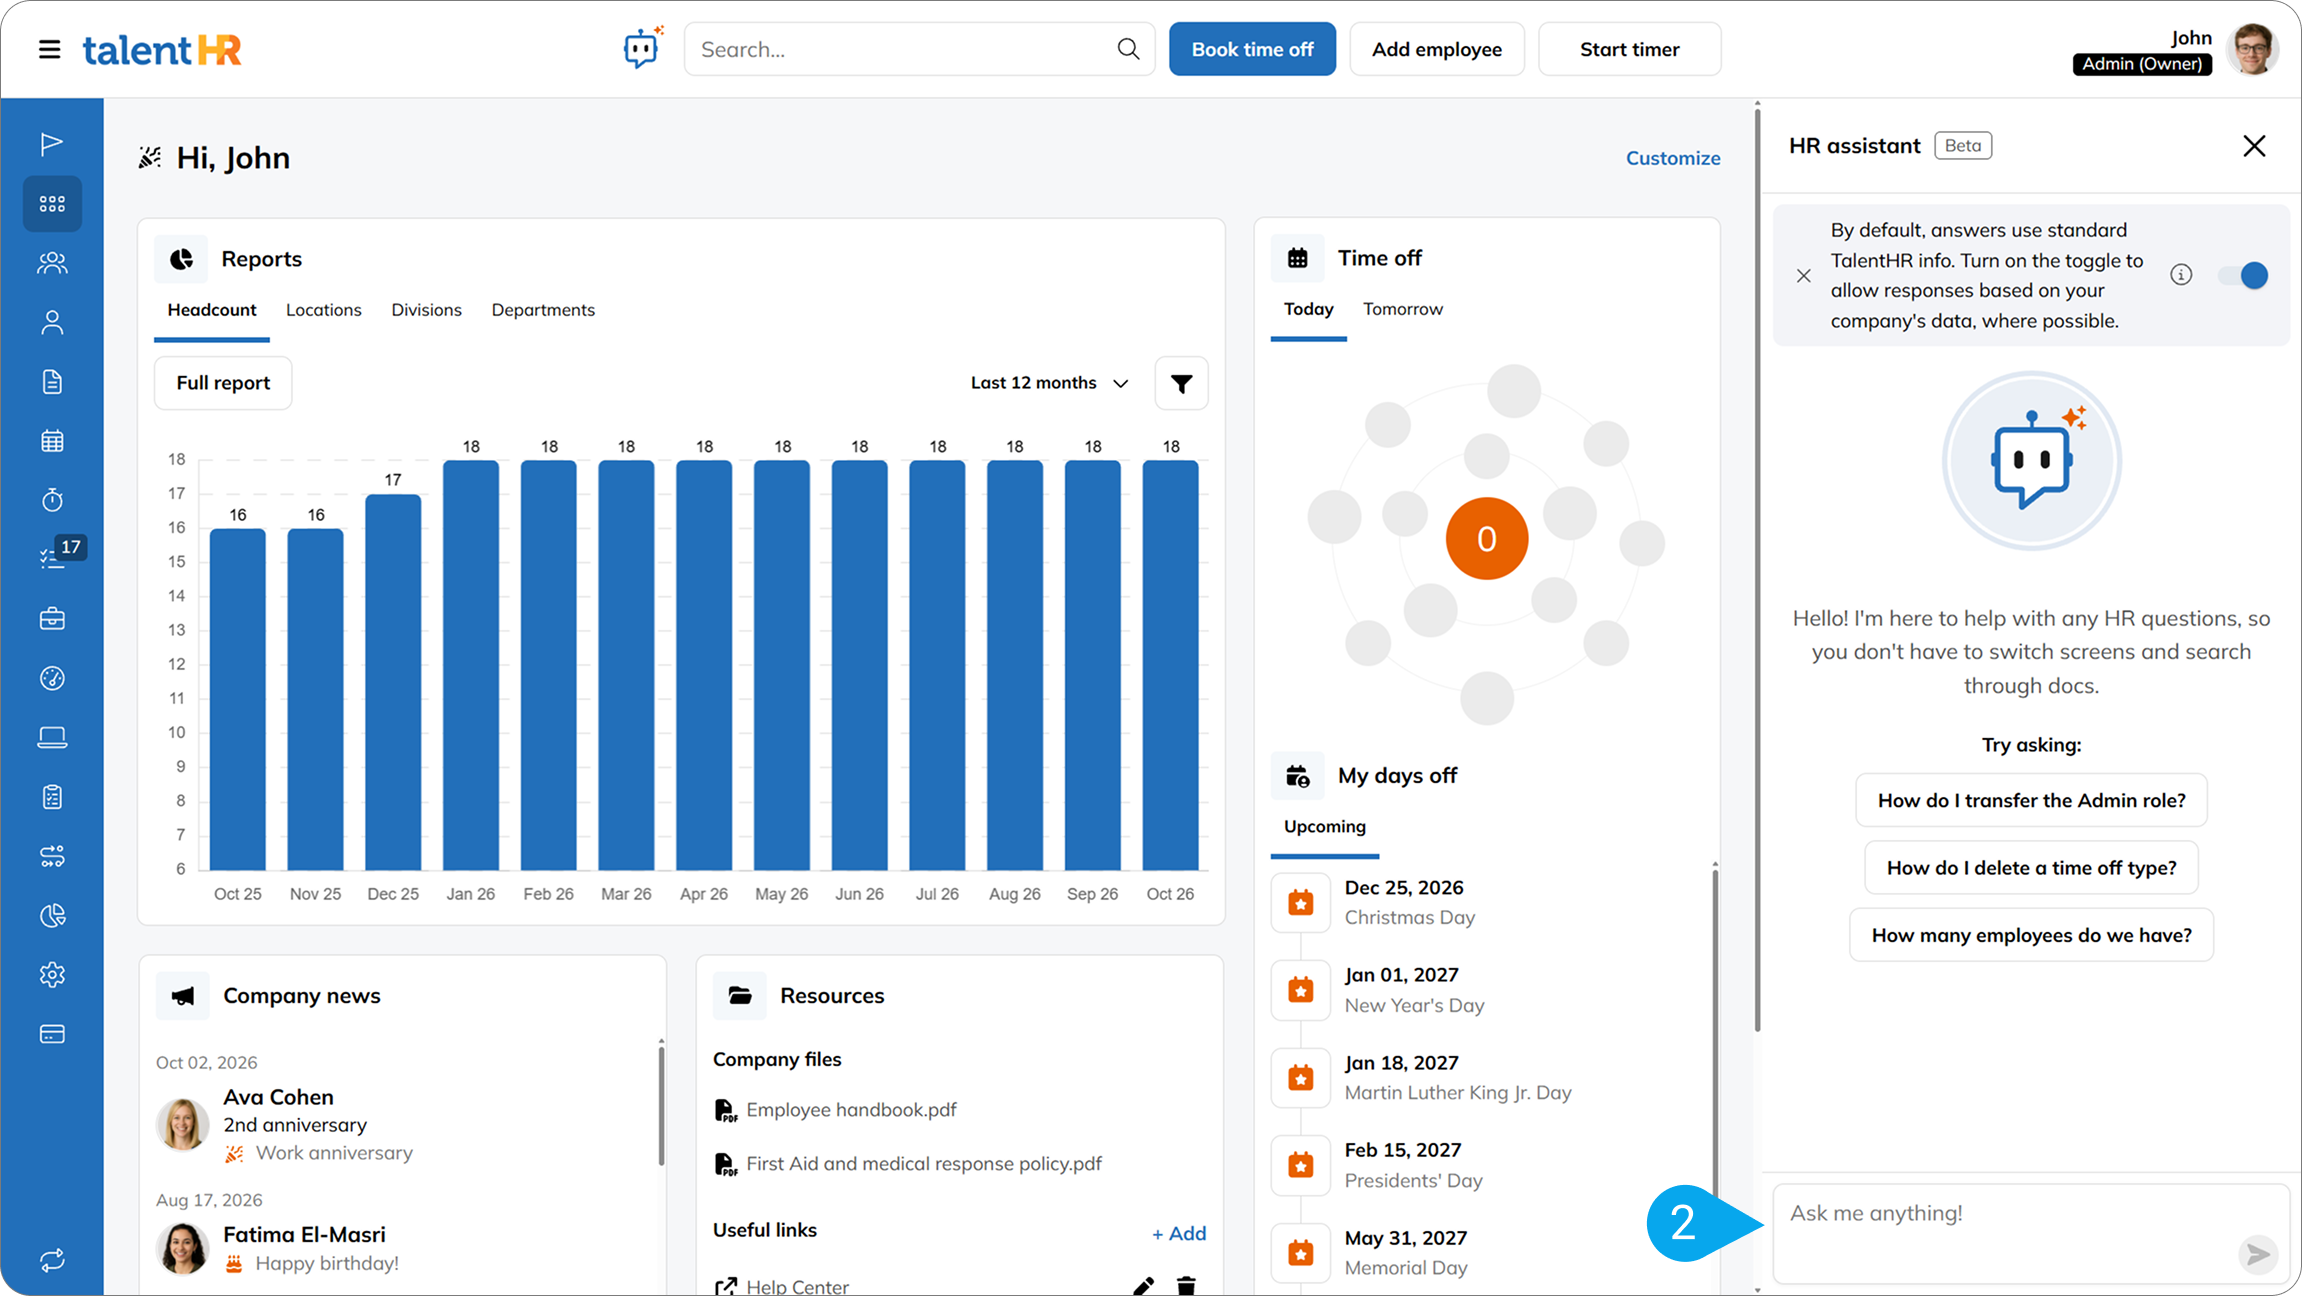Click the + Add useful links
Image resolution: width=2302 pixels, height=1296 pixels.
click(1178, 1233)
